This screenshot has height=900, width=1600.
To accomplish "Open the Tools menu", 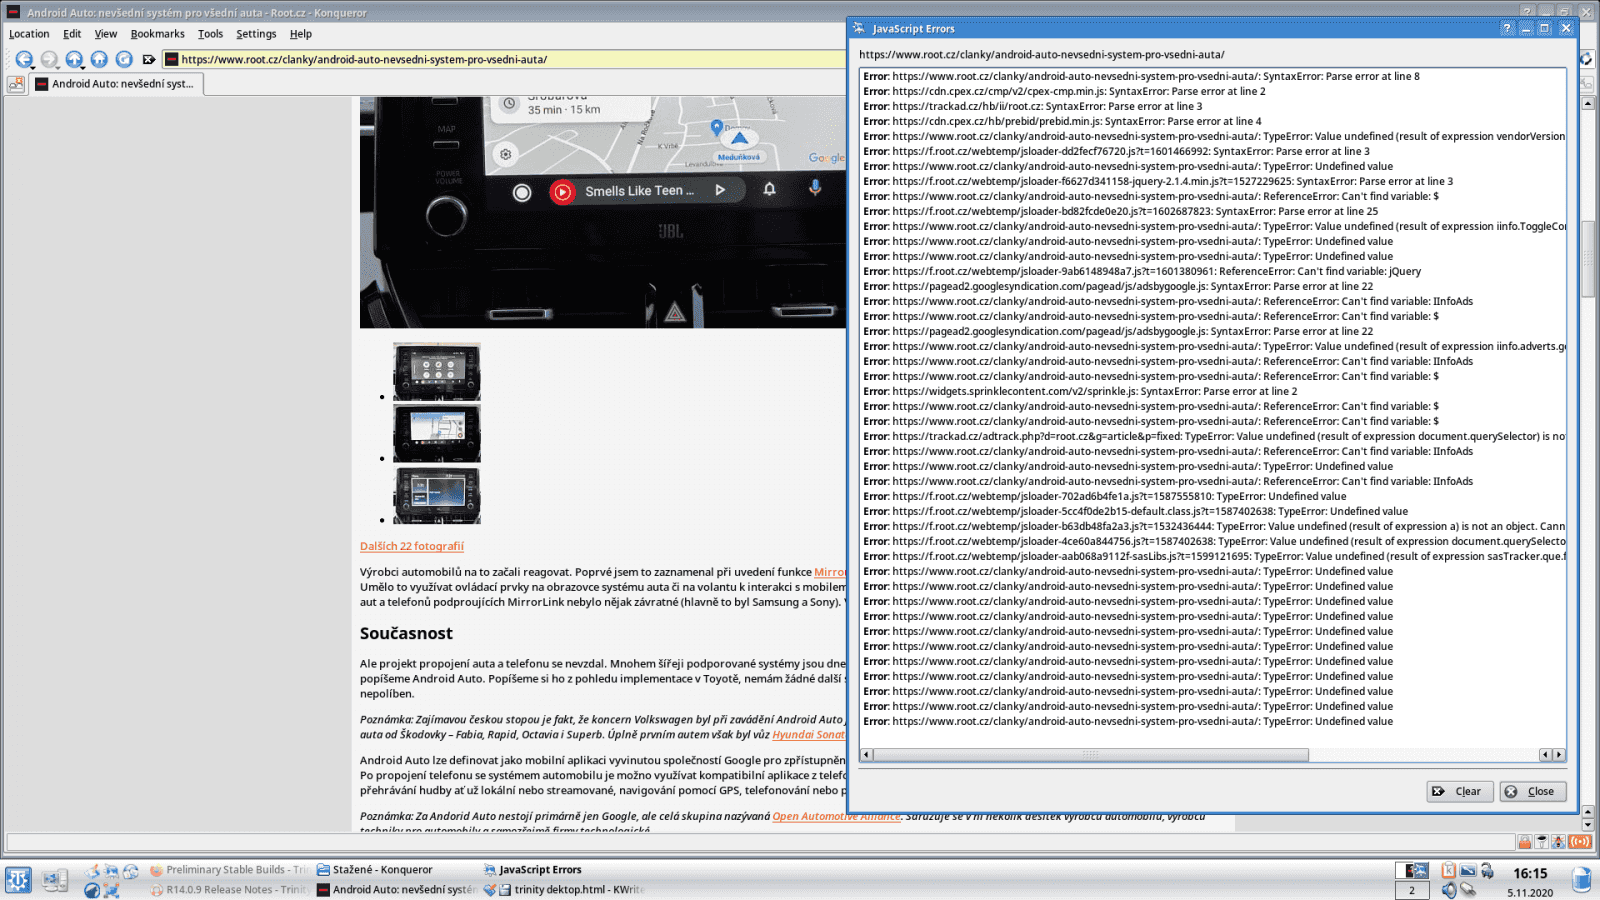I will [x=210, y=34].
